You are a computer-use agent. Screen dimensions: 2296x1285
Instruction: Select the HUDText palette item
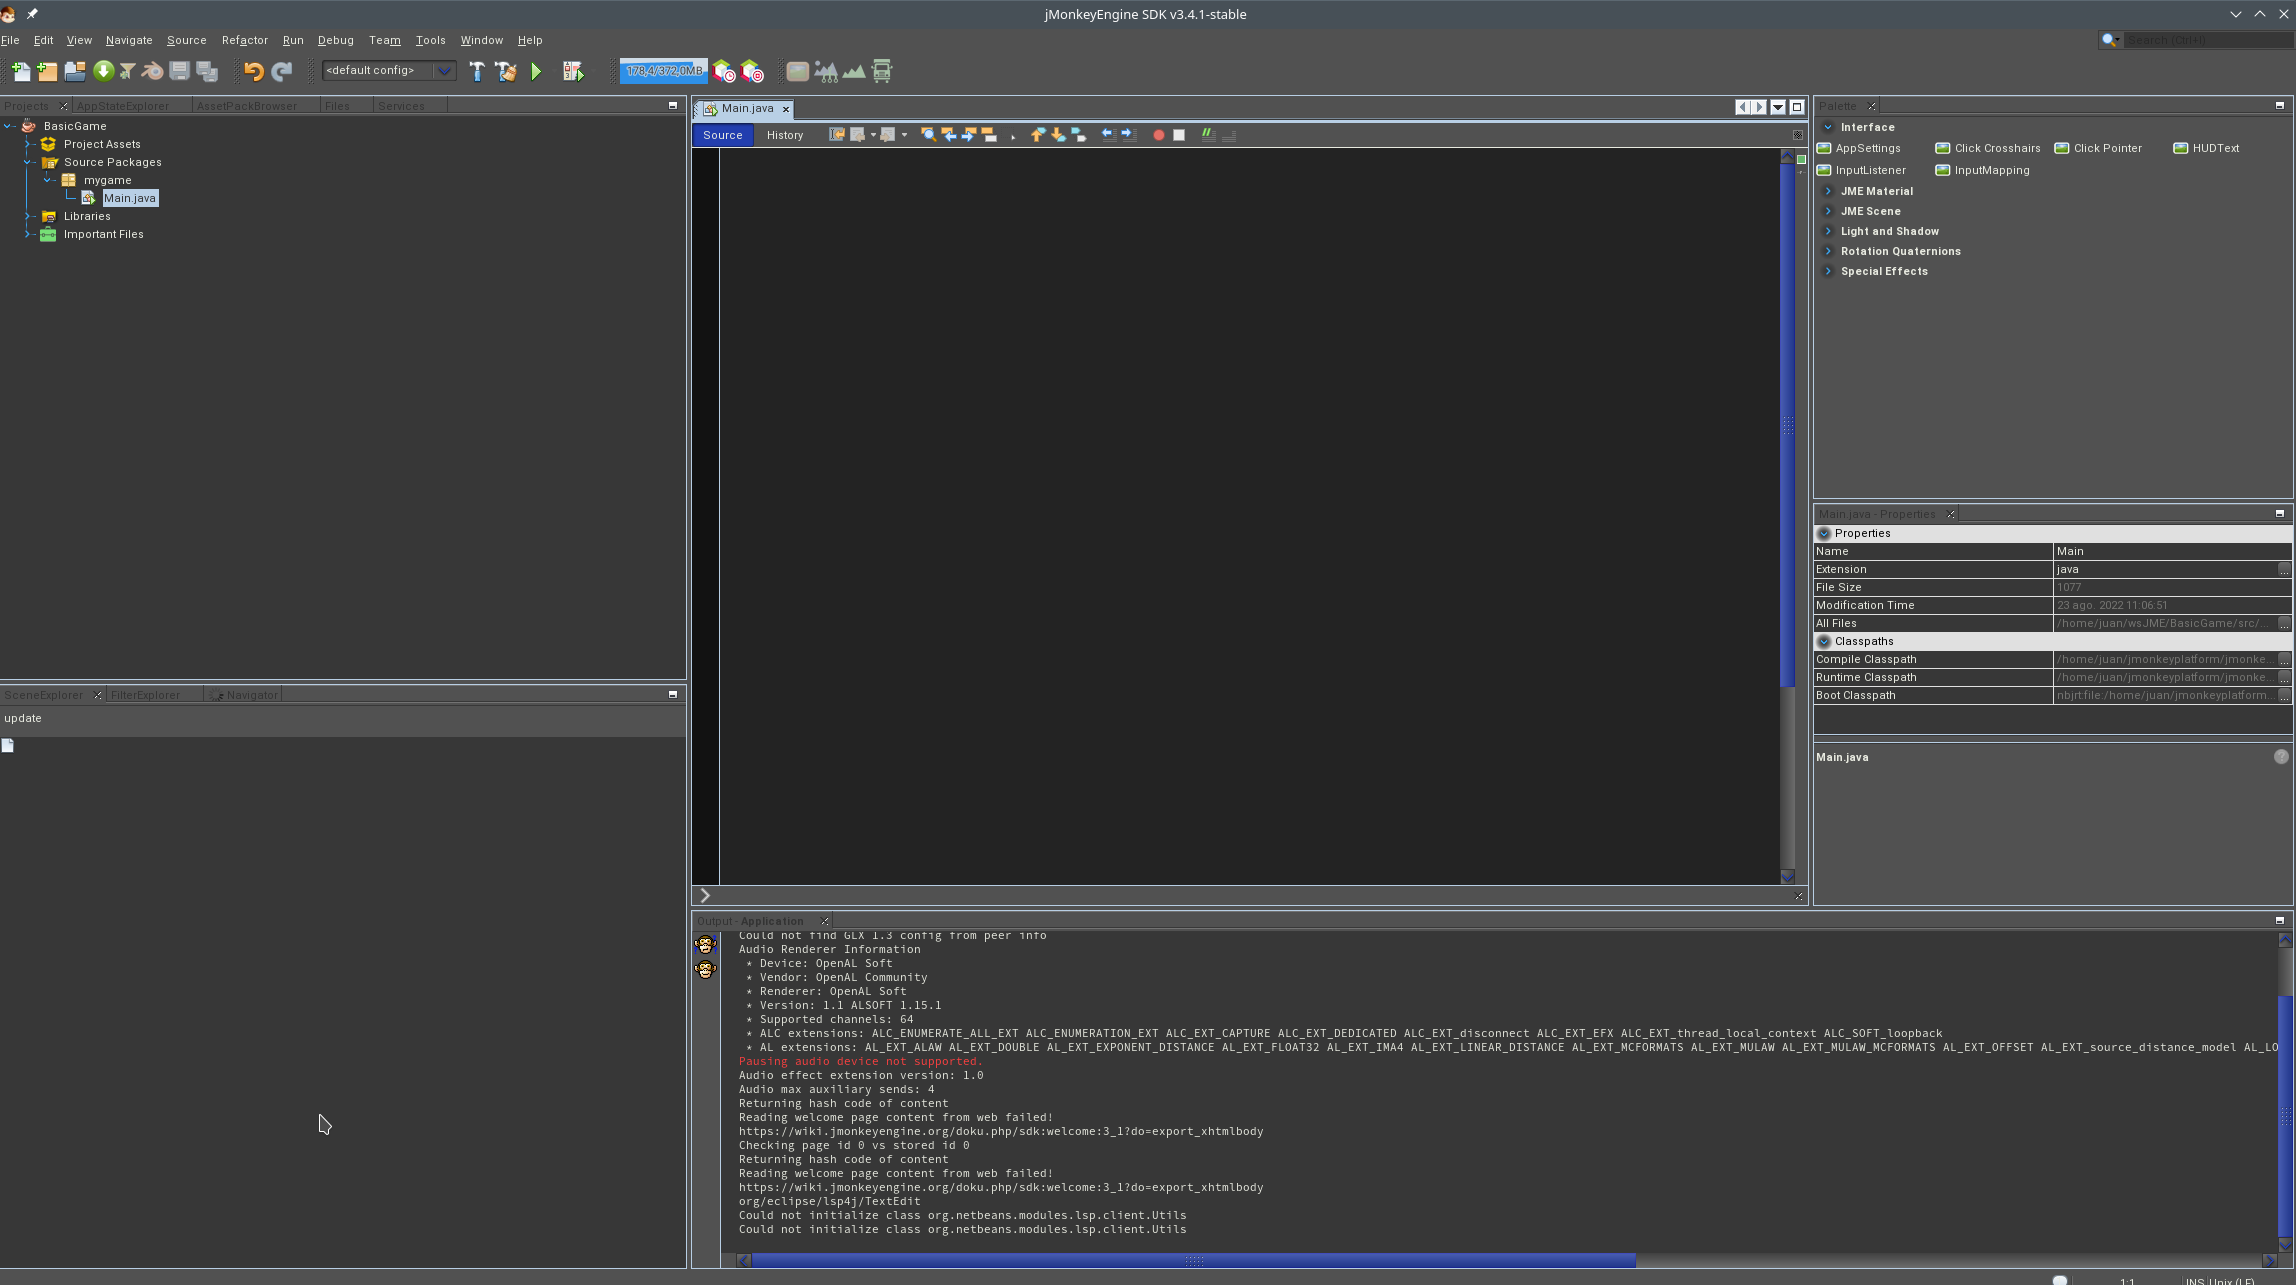click(x=2206, y=148)
